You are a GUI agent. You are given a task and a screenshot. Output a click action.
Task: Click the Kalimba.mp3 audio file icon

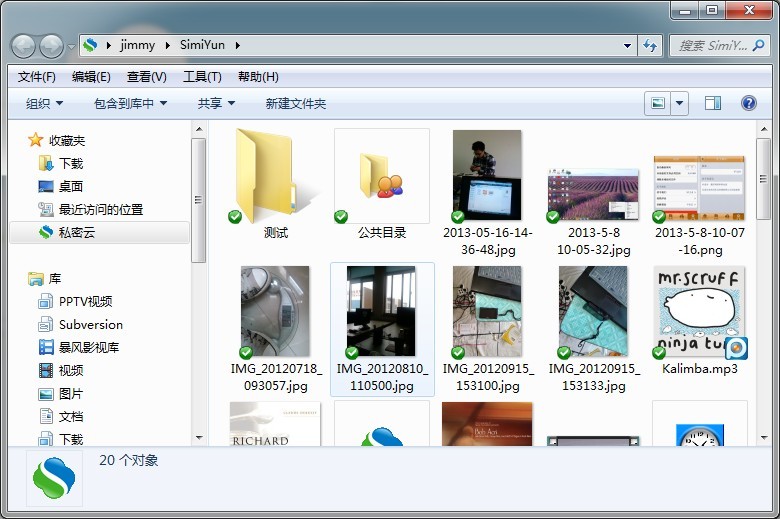point(699,313)
